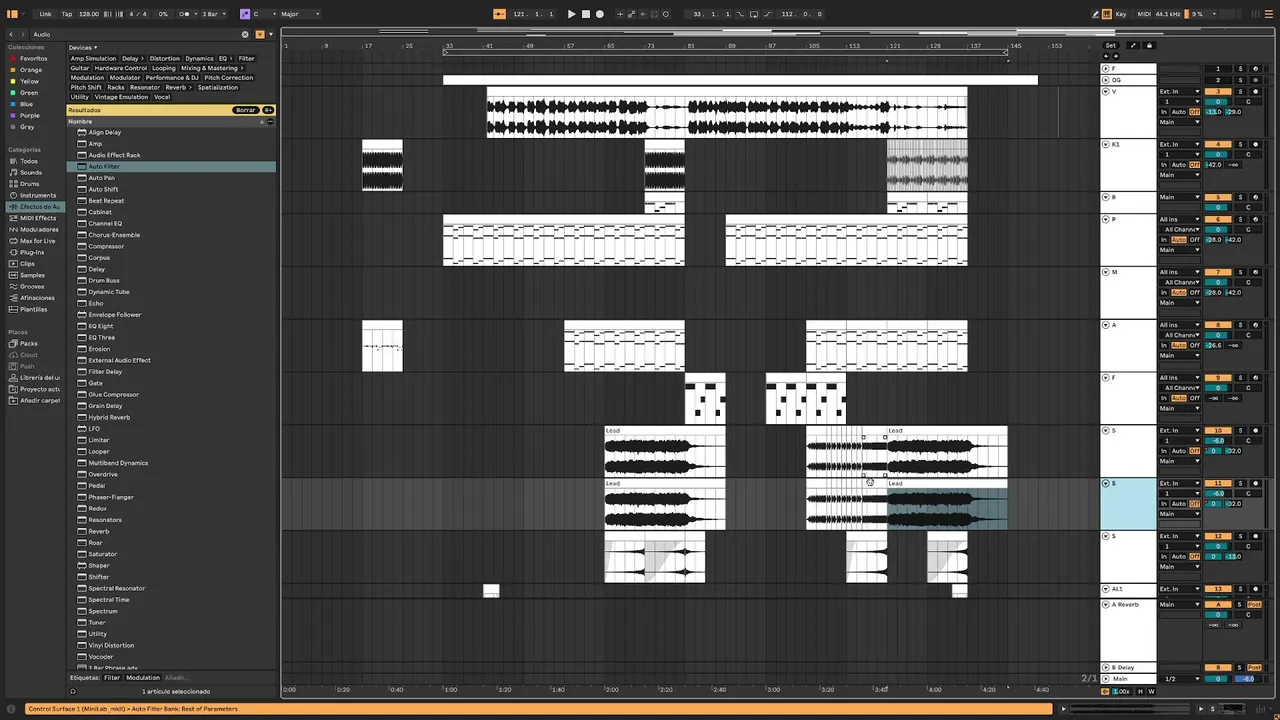Unfold track F at top
The width and height of the screenshot is (1280, 720).
coord(1105,69)
